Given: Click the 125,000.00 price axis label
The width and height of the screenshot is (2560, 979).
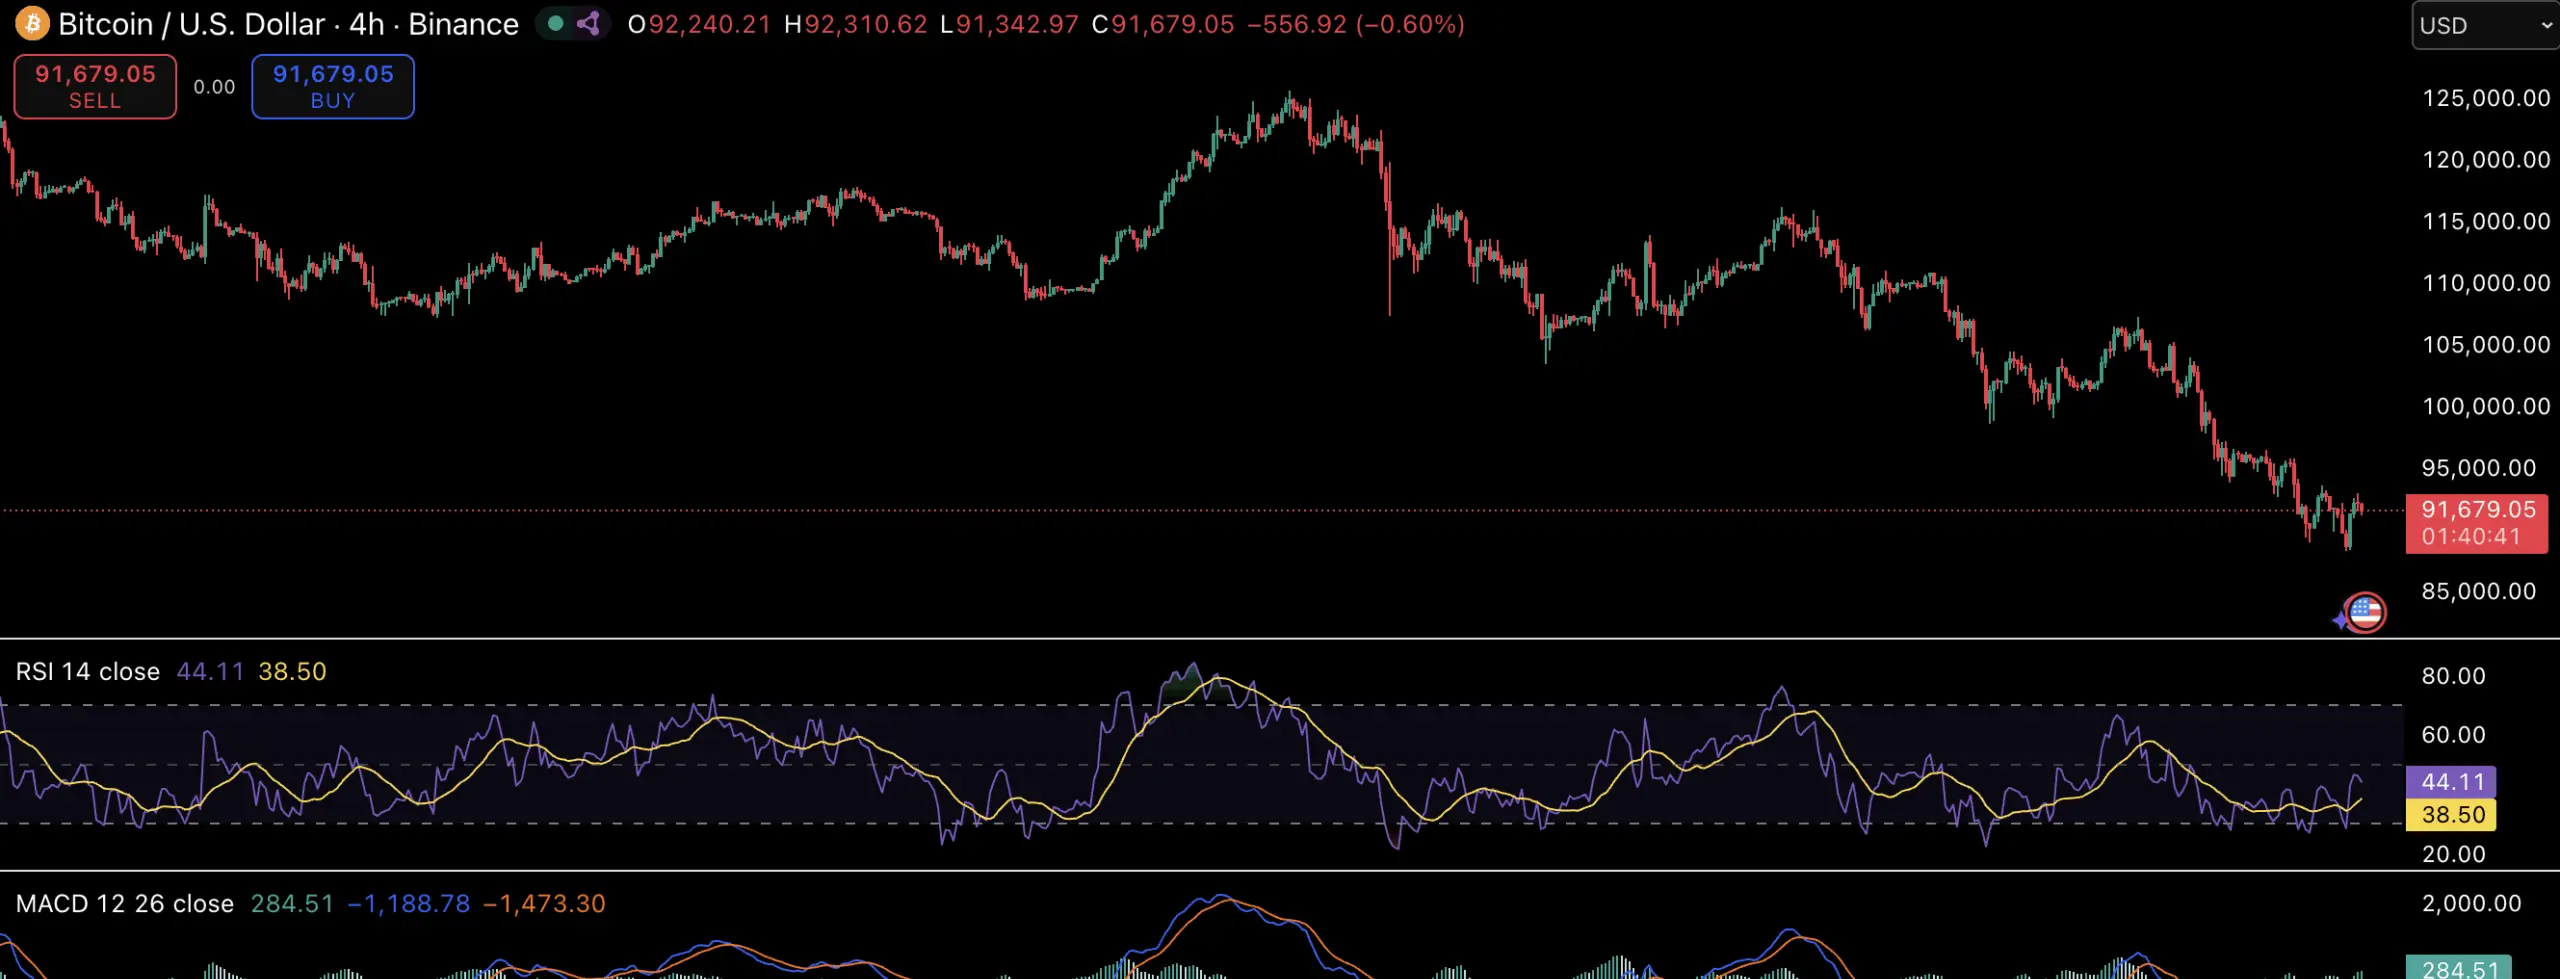Looking at the screenshot, I should [x=2486, y=98].
